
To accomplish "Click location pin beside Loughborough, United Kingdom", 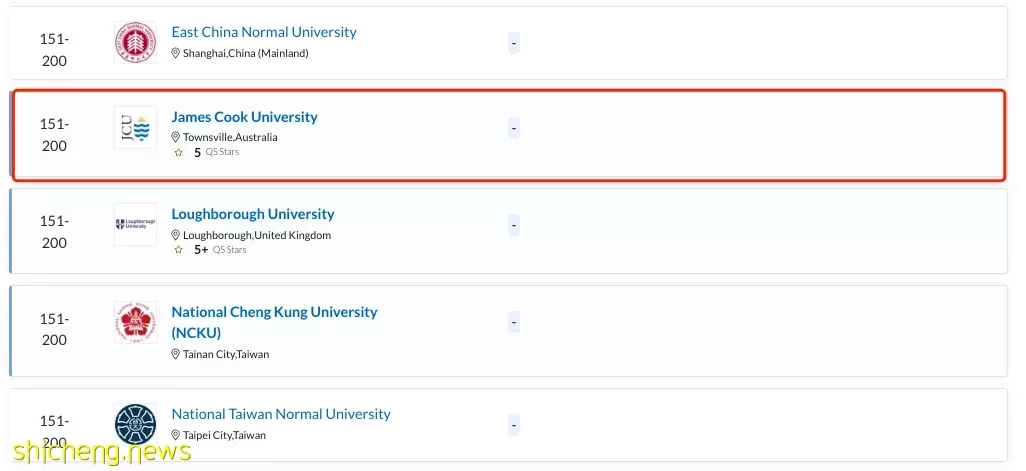I will (x=175, y=235).
